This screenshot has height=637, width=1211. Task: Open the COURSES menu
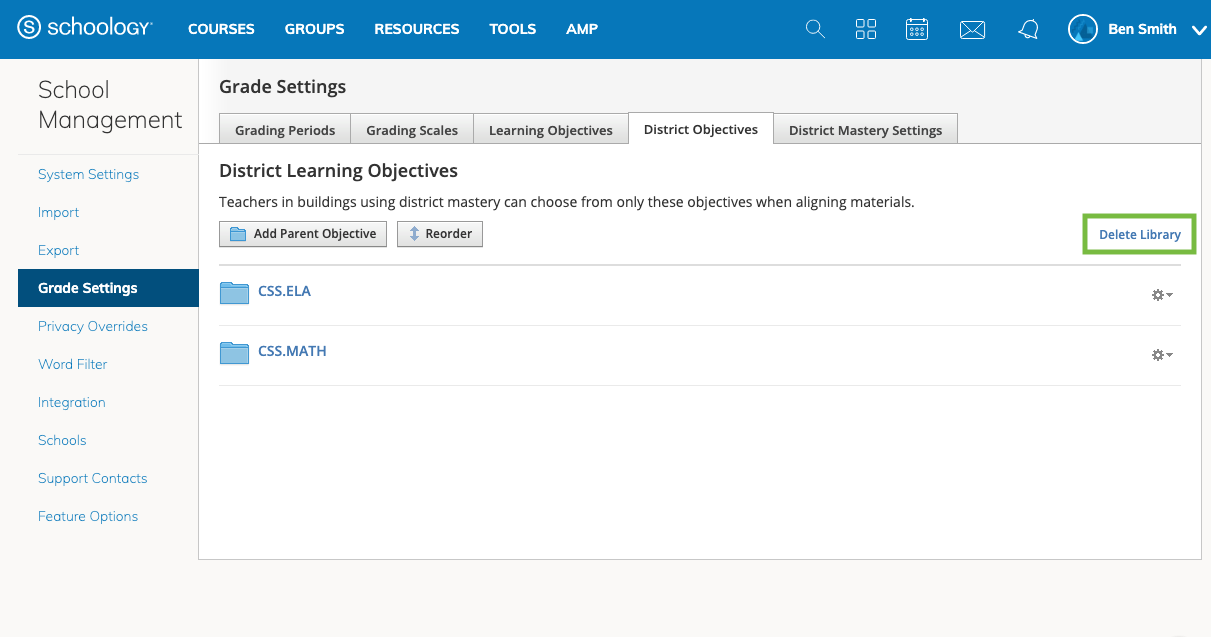[x=221, y=29]
